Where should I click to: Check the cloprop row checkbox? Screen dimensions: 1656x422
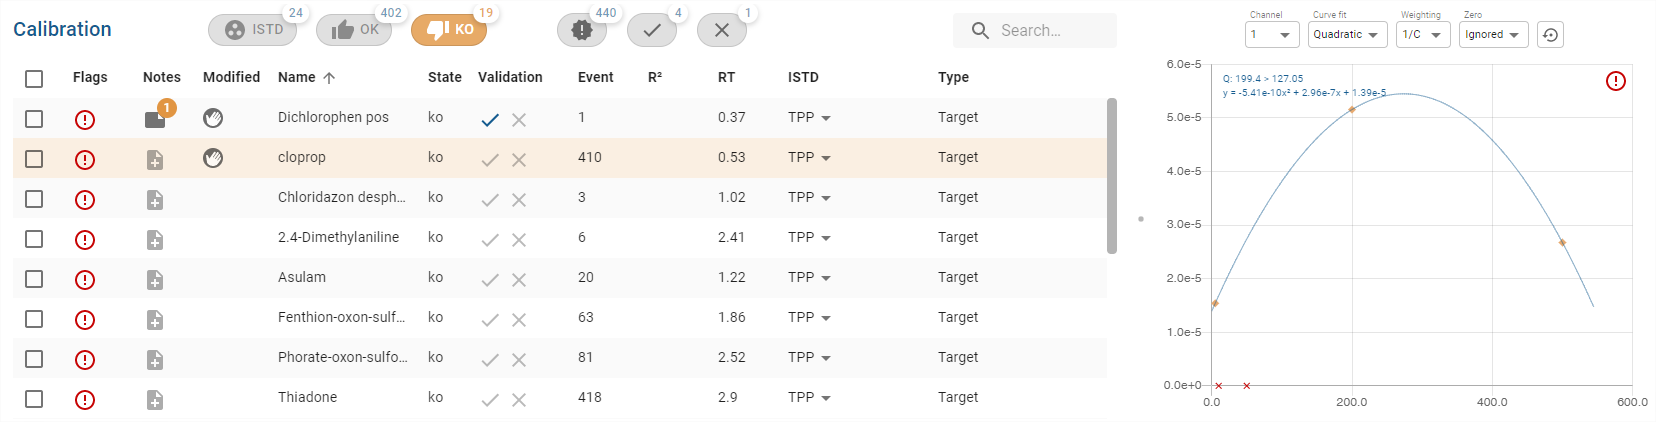[34, 159]
